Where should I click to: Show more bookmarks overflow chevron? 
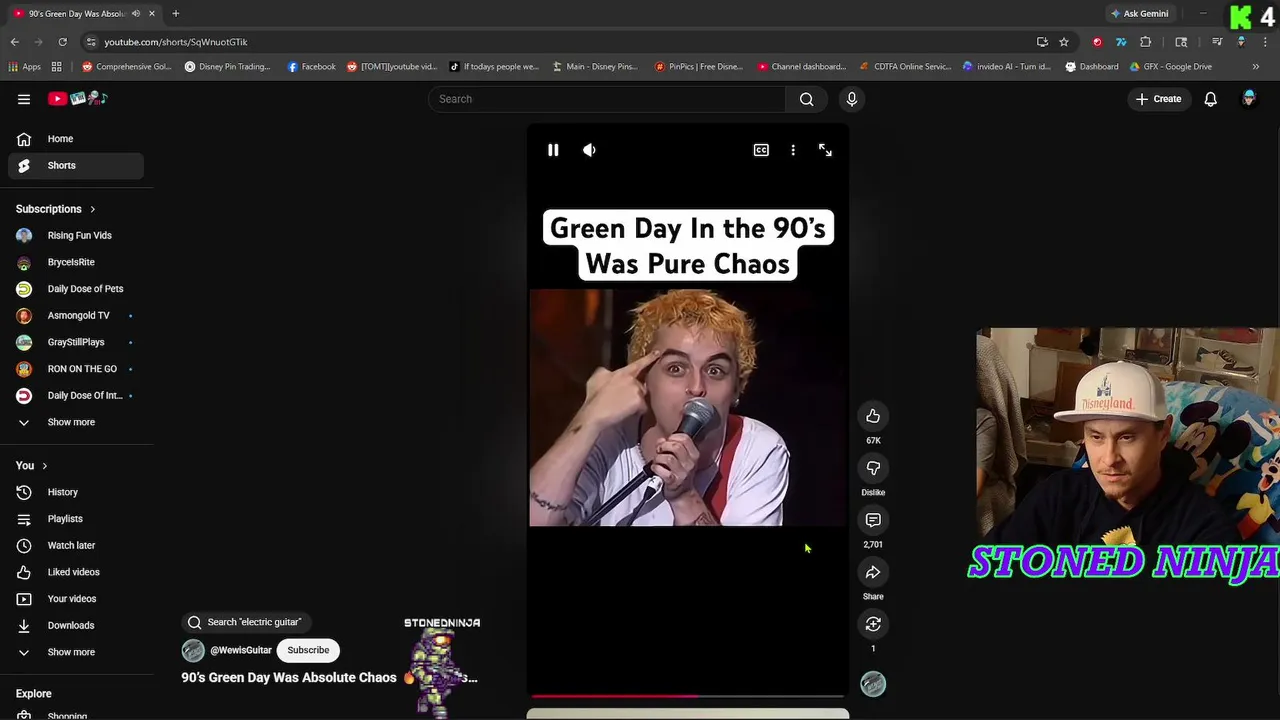tap(1256, 67)
